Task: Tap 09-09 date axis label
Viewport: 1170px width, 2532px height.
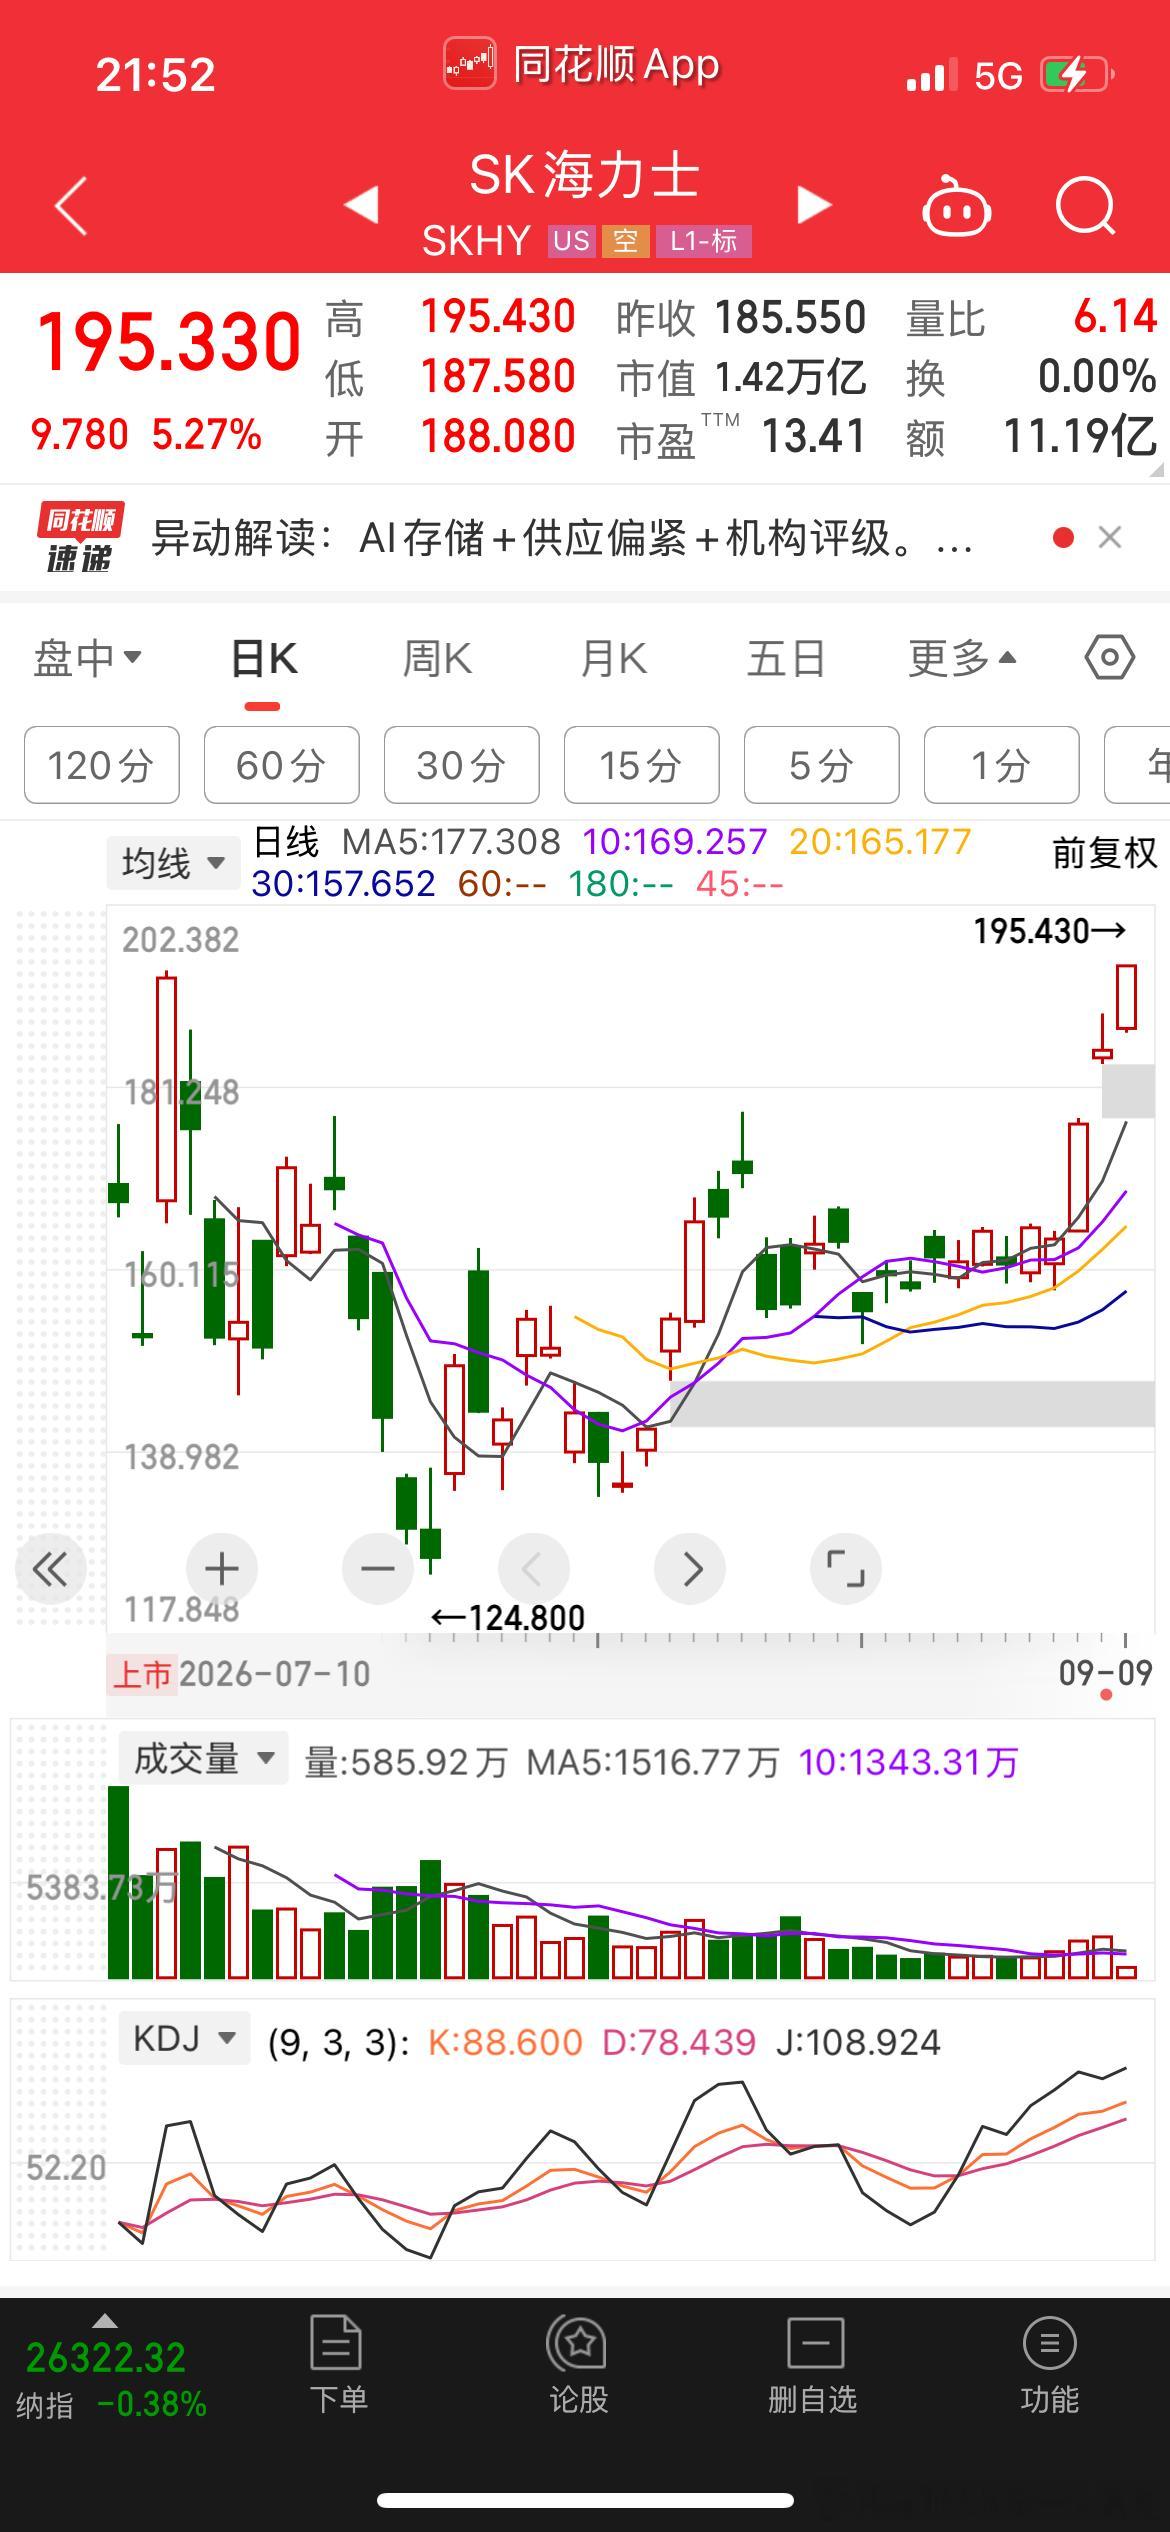Action: 1106,1672
